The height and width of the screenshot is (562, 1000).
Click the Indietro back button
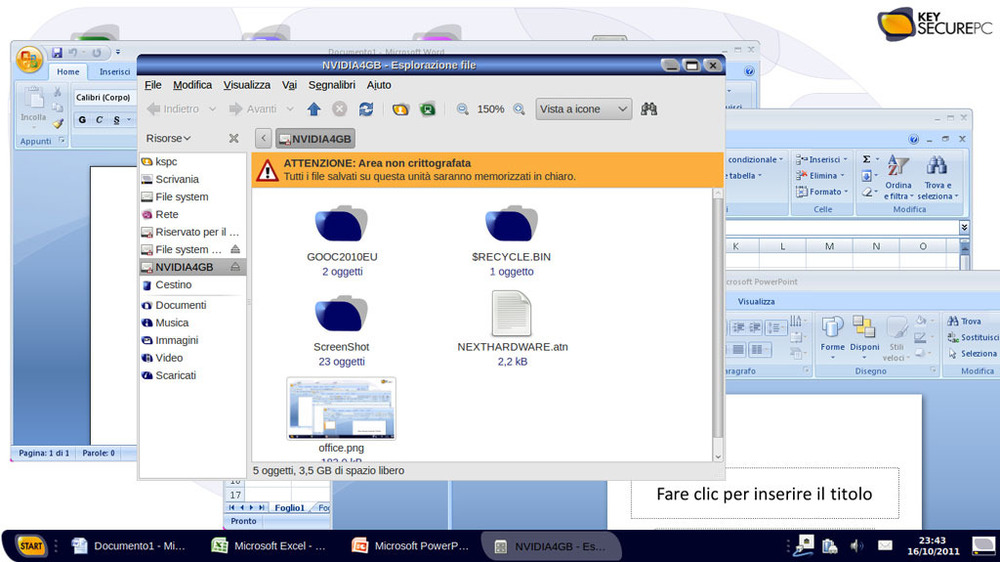tap(173, 109)
